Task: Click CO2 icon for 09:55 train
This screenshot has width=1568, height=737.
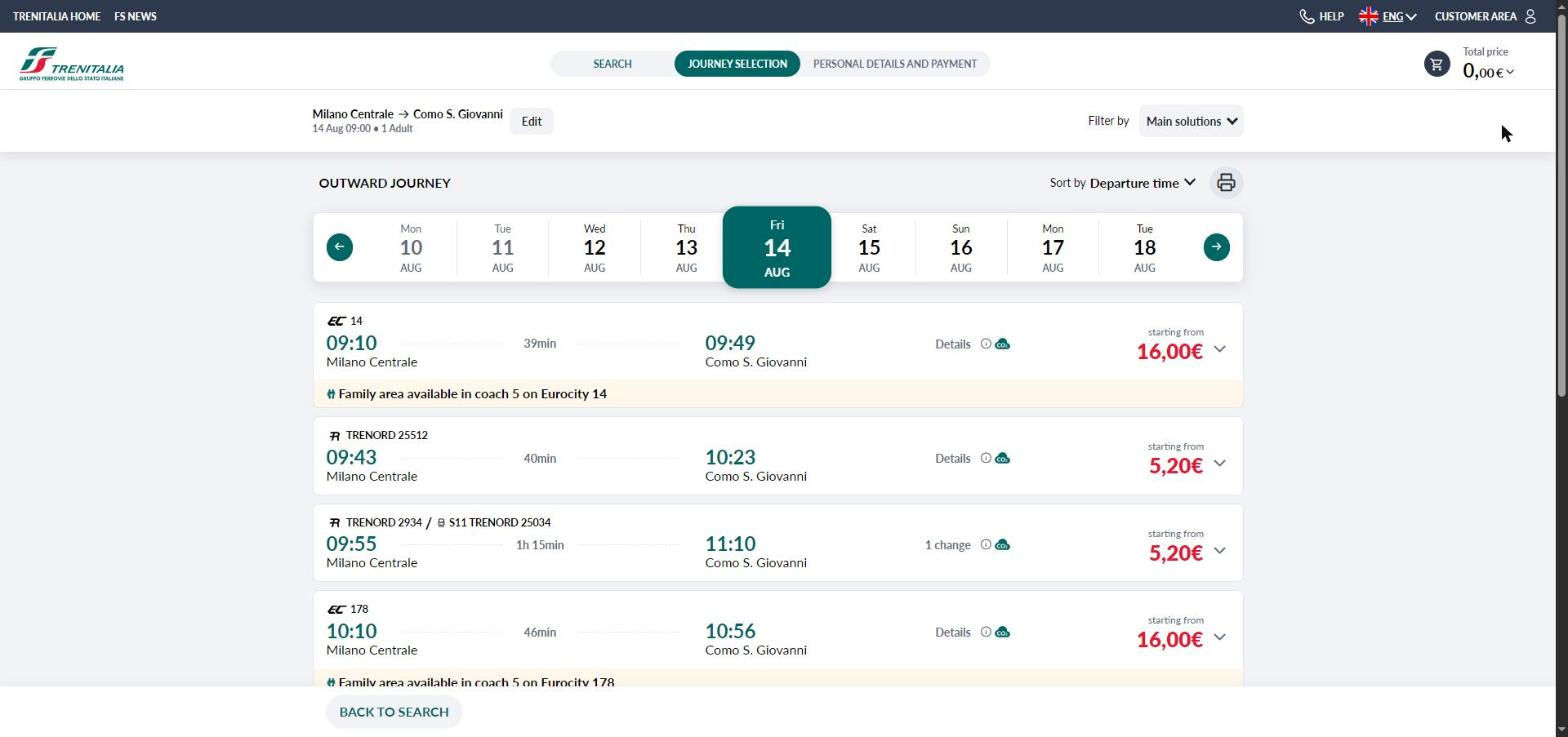Action: [x=1002, y=545]
